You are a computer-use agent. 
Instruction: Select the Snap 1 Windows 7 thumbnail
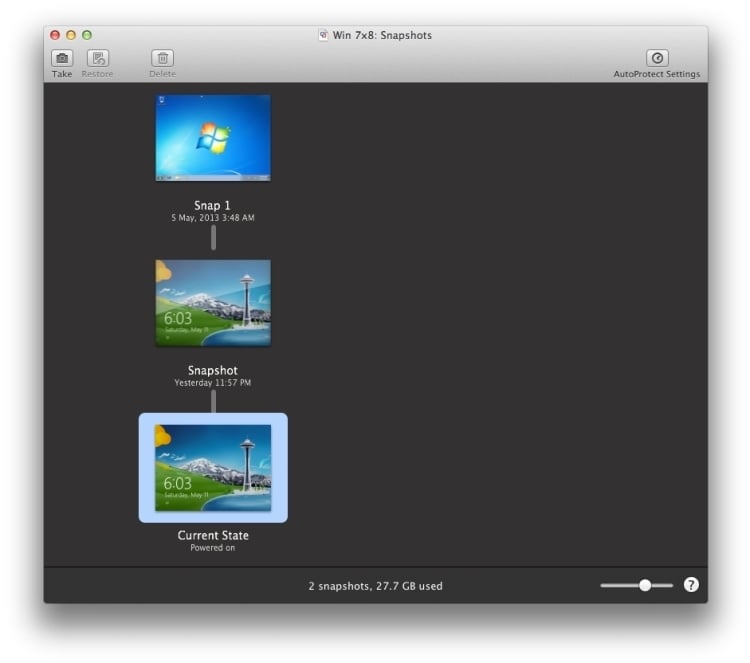(213, 138)
